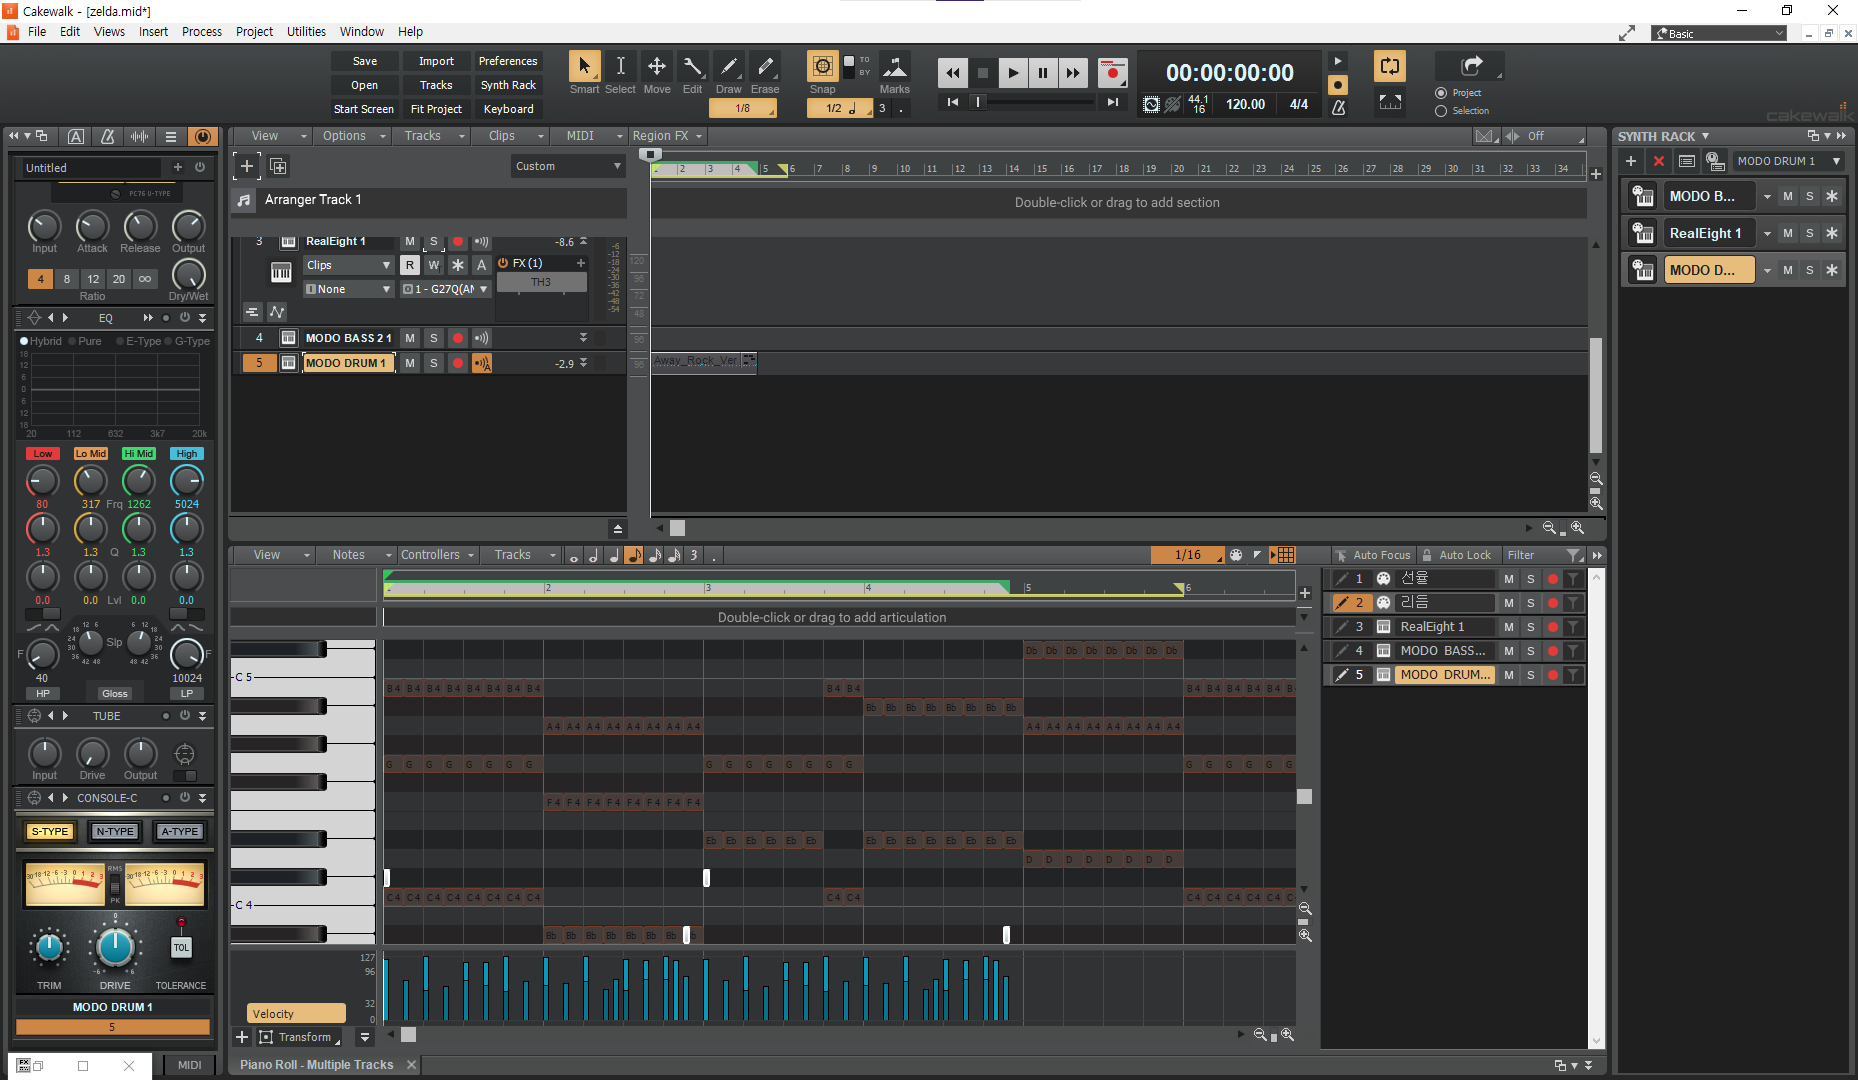Screen dimensions: 1858x1080
Task: Open the Custom track control dropdown
Action: coord(568,166)
